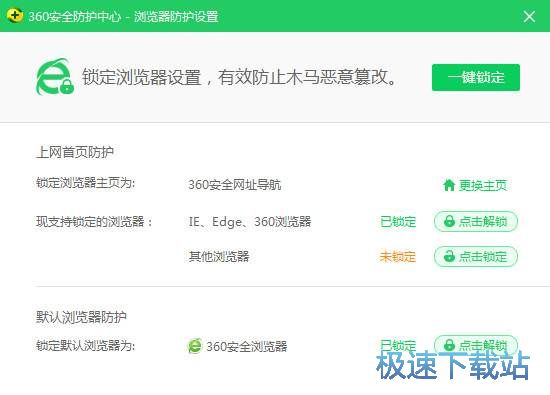Unlock default browser 360安全浏览器 via 点击解锁

tap(476, 345)
